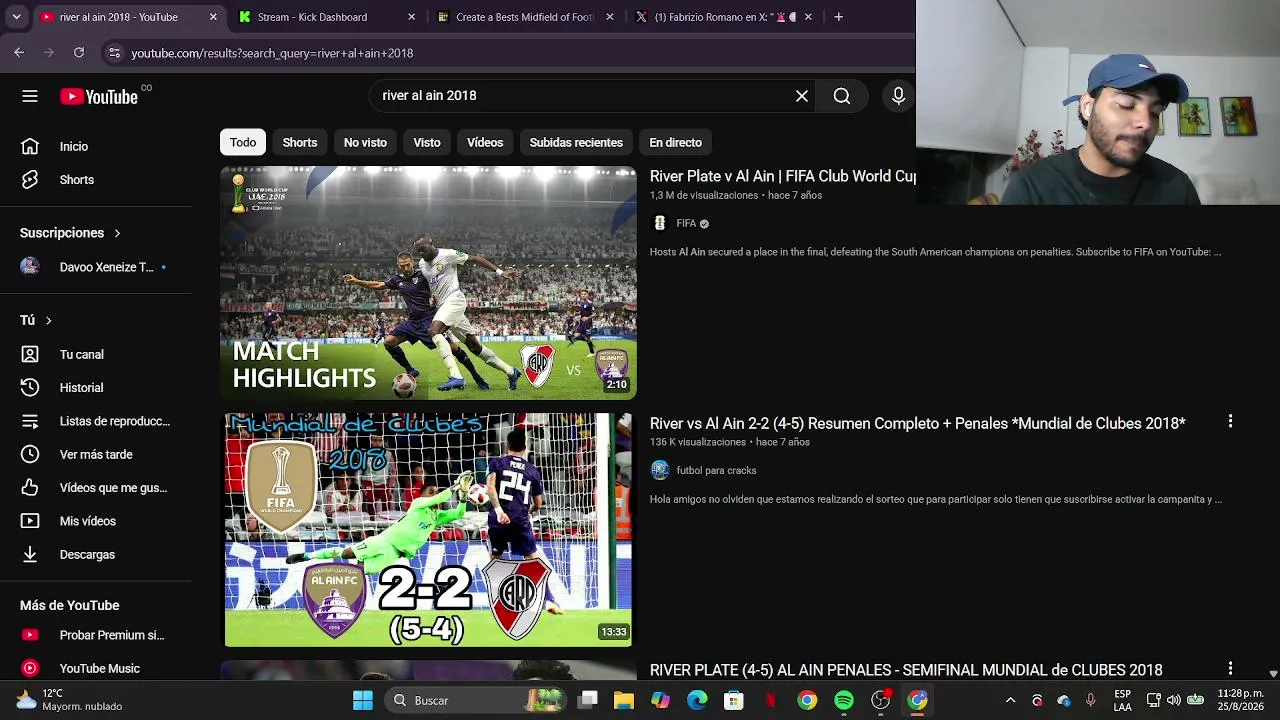Open Microsoft Store from the taskbar
This screenshot has width=1280, height=720.
coord(734,700)
